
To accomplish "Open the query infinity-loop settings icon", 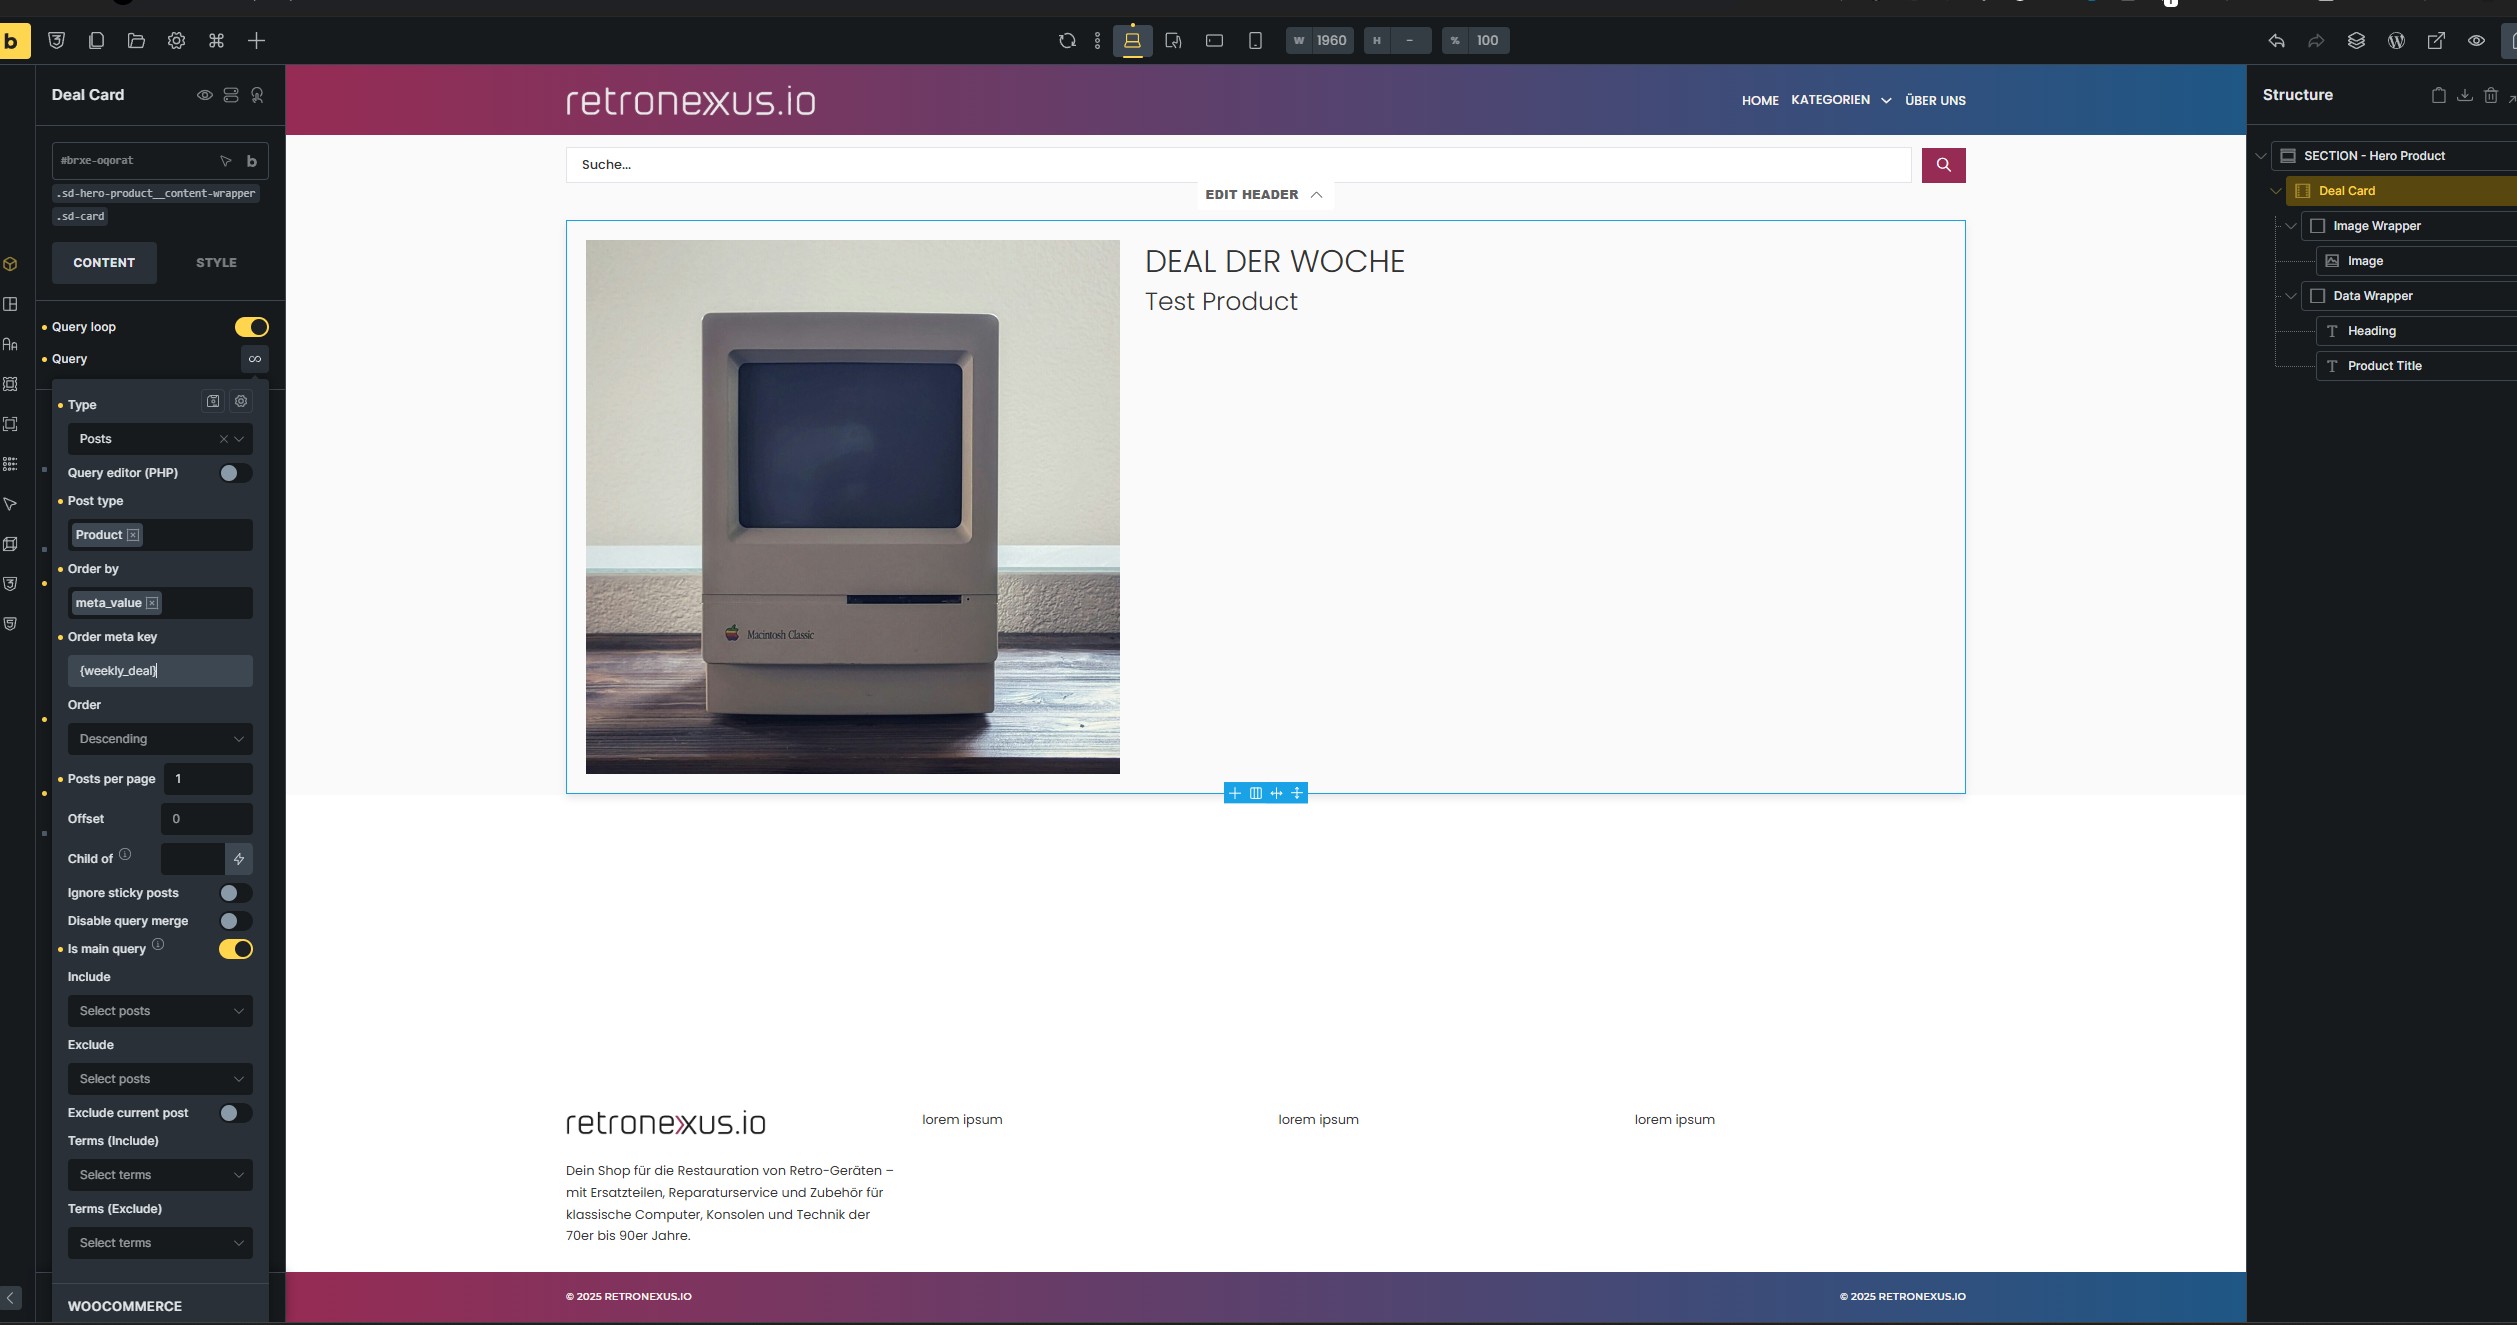I will pos(255,359).
